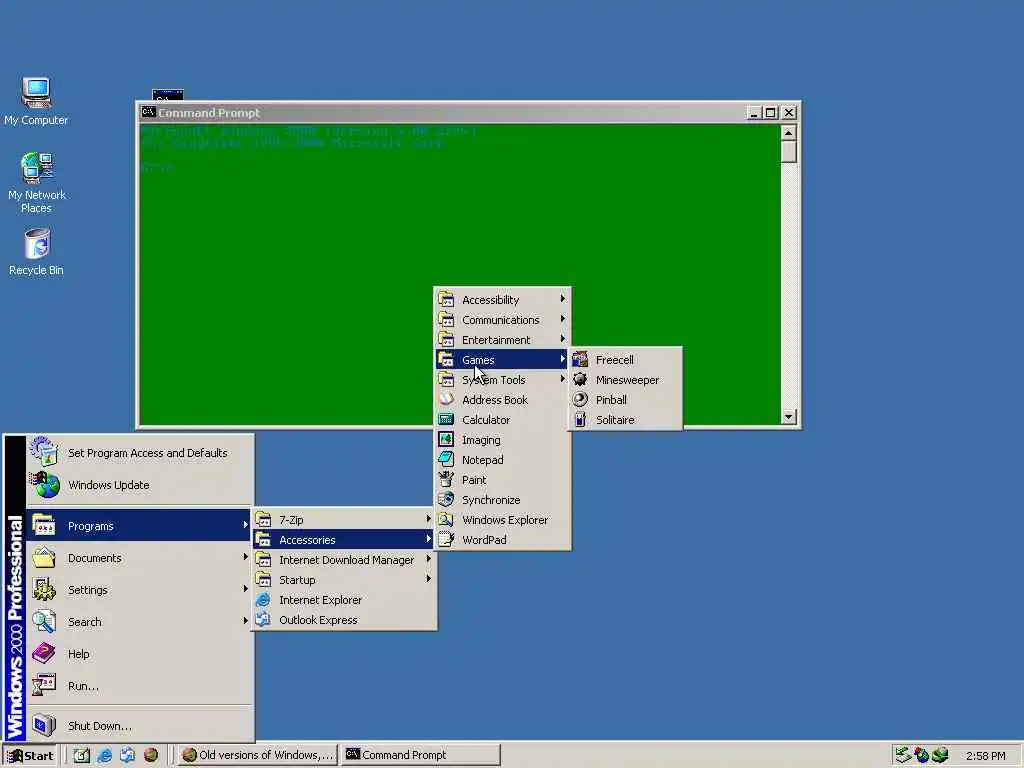This screenshot has height=768, width=1024.
Task: Open Windows Explorer from Accessories menu
Action: pos(502,520)
